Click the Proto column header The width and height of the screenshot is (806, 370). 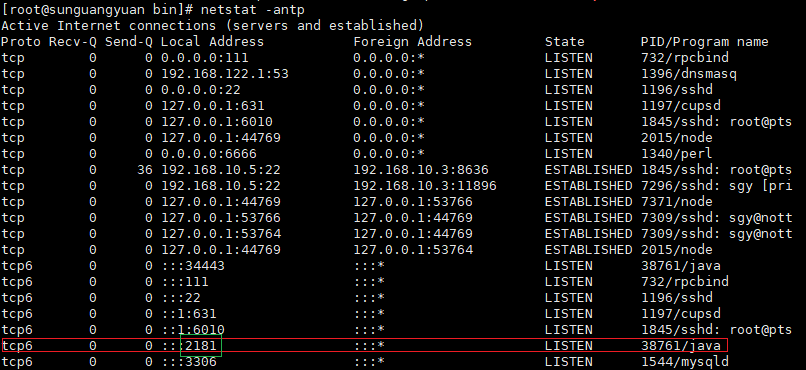point(21,42)
